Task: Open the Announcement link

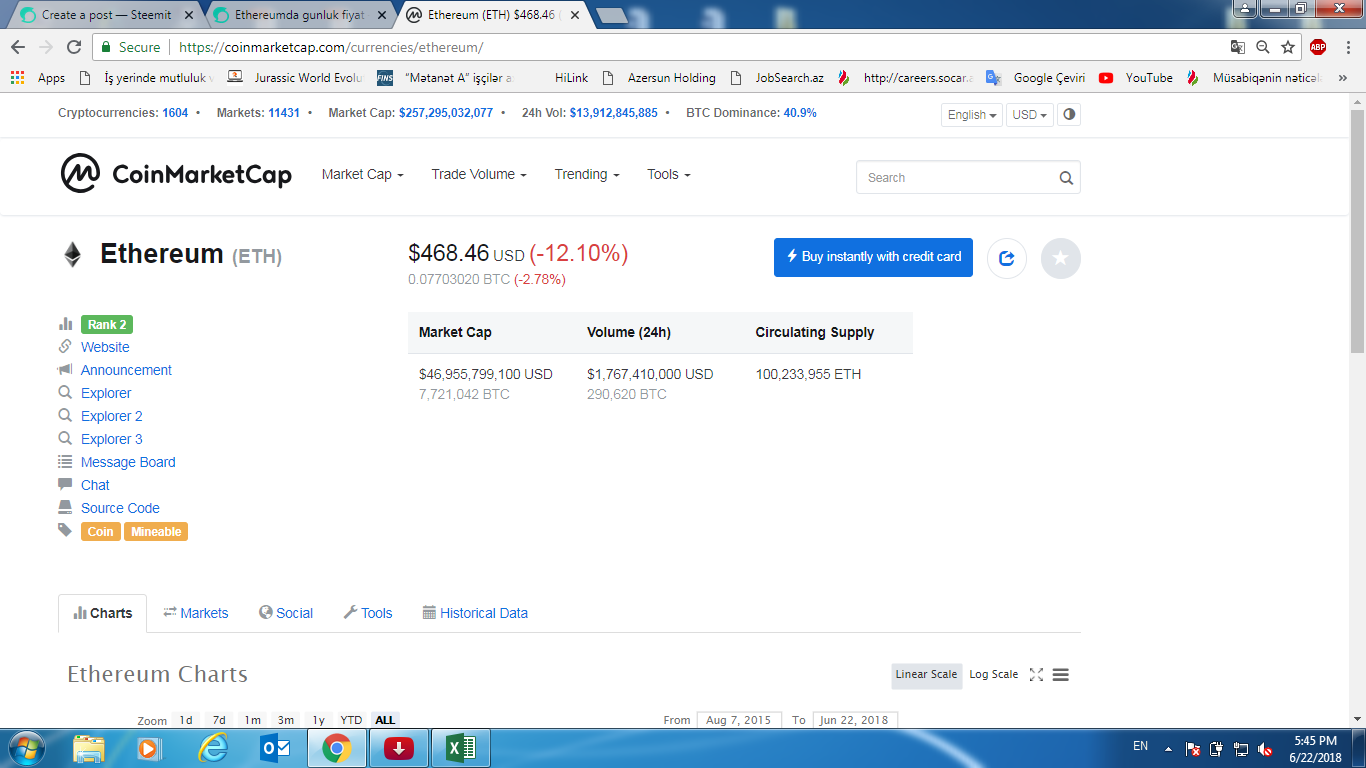Action: point(126,370)
